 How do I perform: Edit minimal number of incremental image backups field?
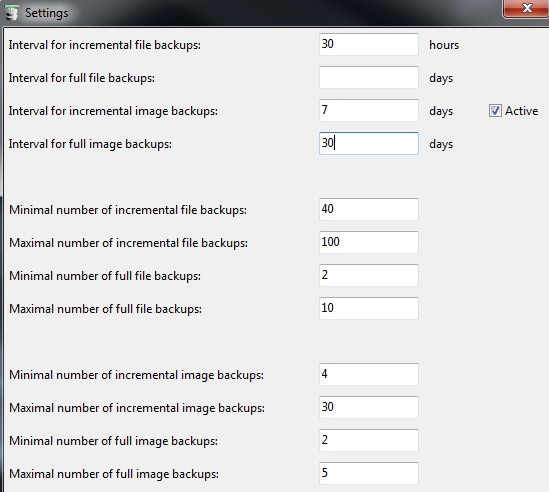pyautogui.click(x=369, y=374)
